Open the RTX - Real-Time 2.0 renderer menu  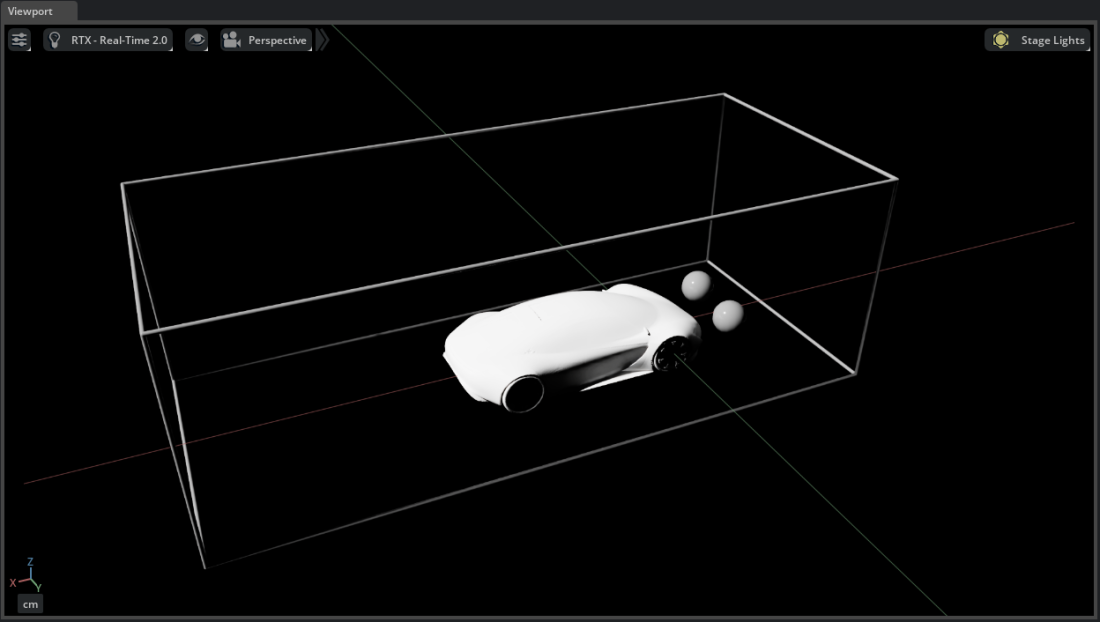108,40
